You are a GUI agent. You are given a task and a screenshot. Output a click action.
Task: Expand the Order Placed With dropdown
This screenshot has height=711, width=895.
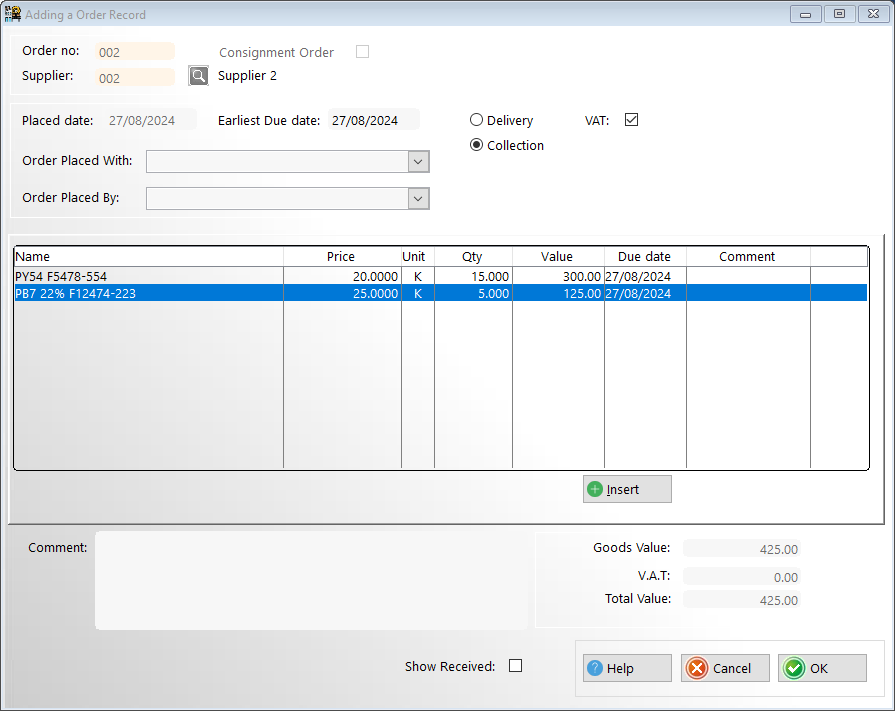(418, 162)
